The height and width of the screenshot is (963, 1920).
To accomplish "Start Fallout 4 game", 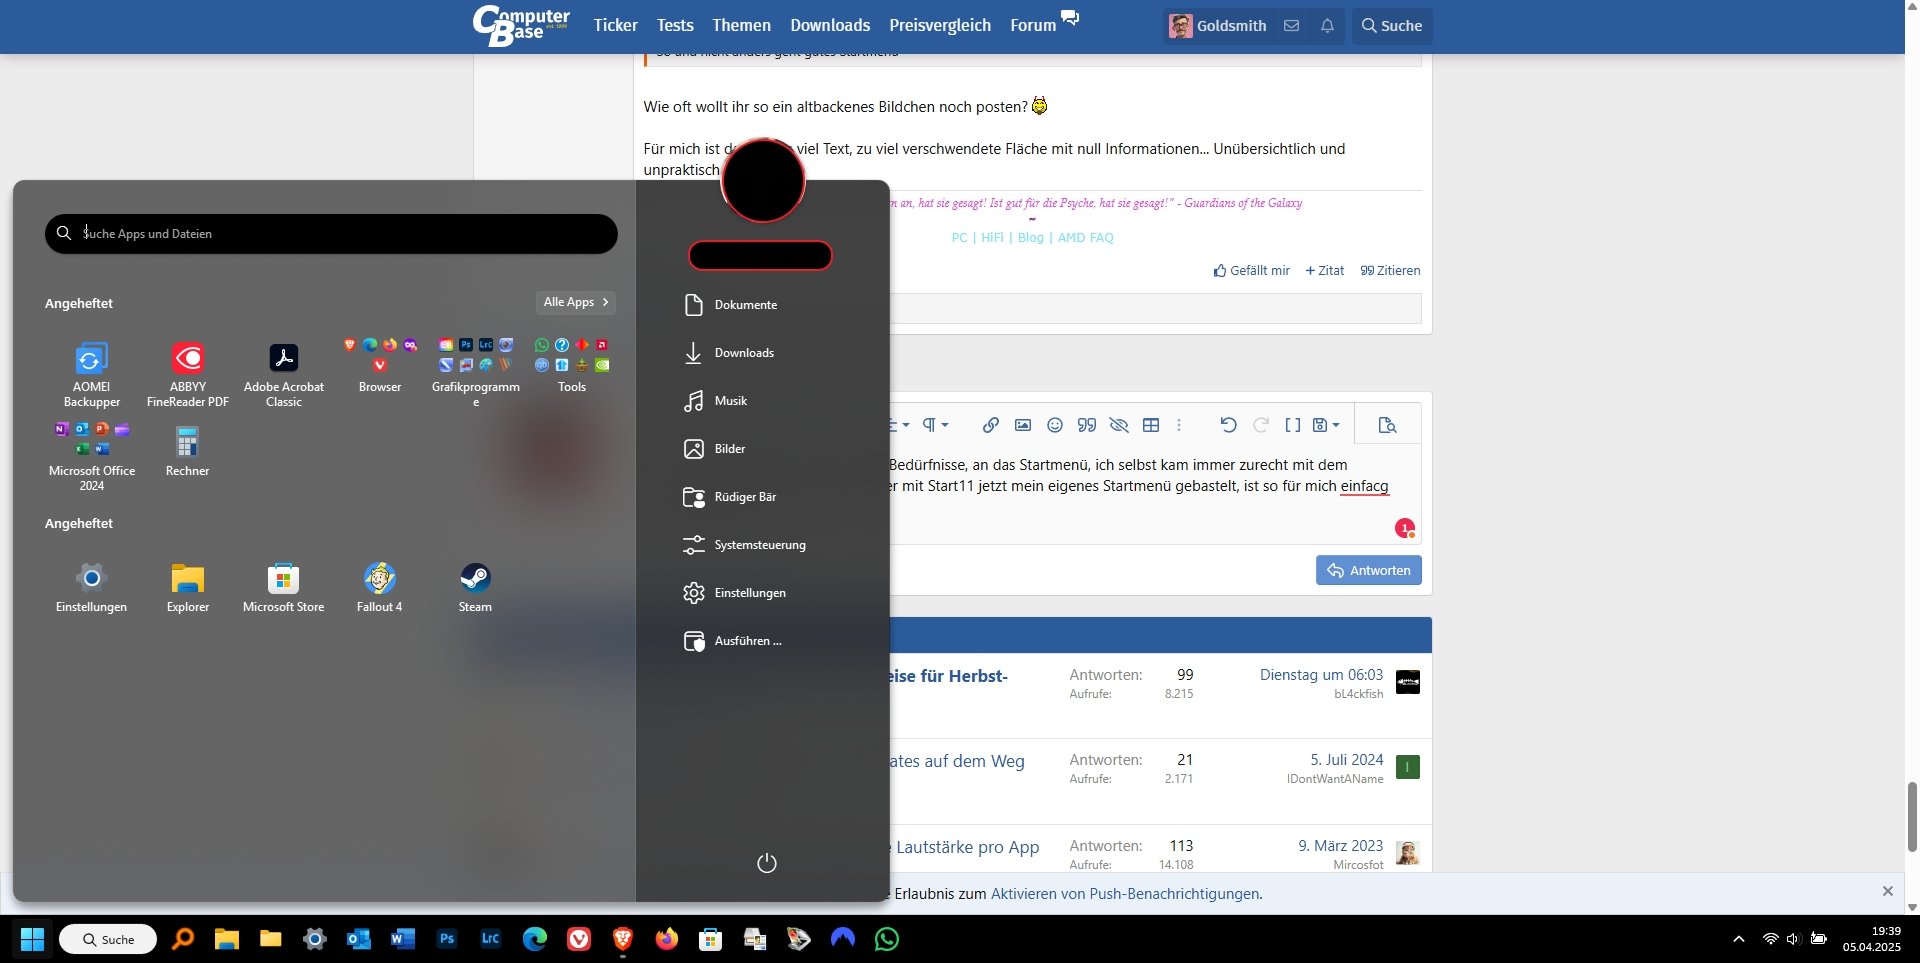I will point(380,587).
